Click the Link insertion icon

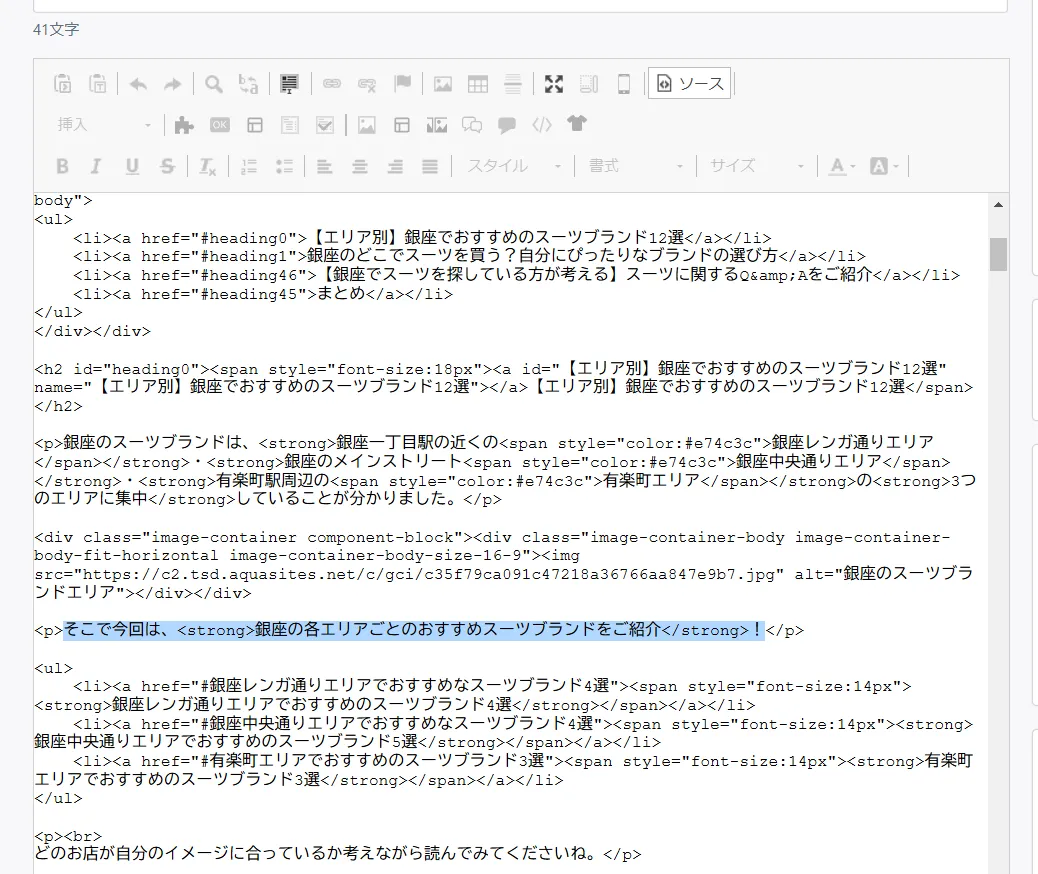[x=330, y=84]
